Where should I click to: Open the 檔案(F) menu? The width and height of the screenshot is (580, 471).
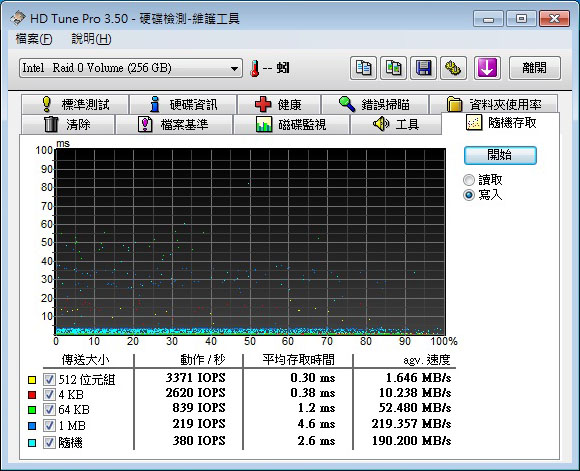click(x=34, y=39)
